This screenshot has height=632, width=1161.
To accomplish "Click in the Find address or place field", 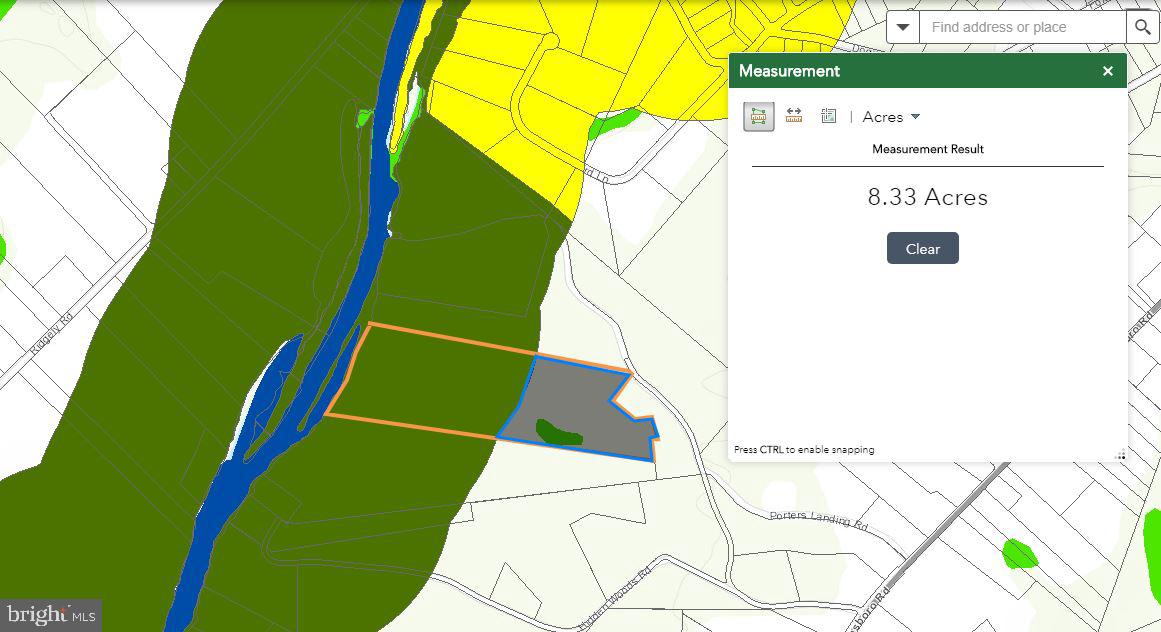I will pyautogui.click(x=1023, y=27).
